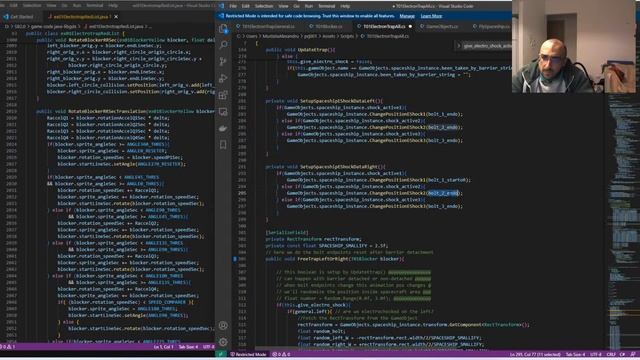640x360 pixels.
Task: Open the Edit menu in the right window
Action: 245,6
